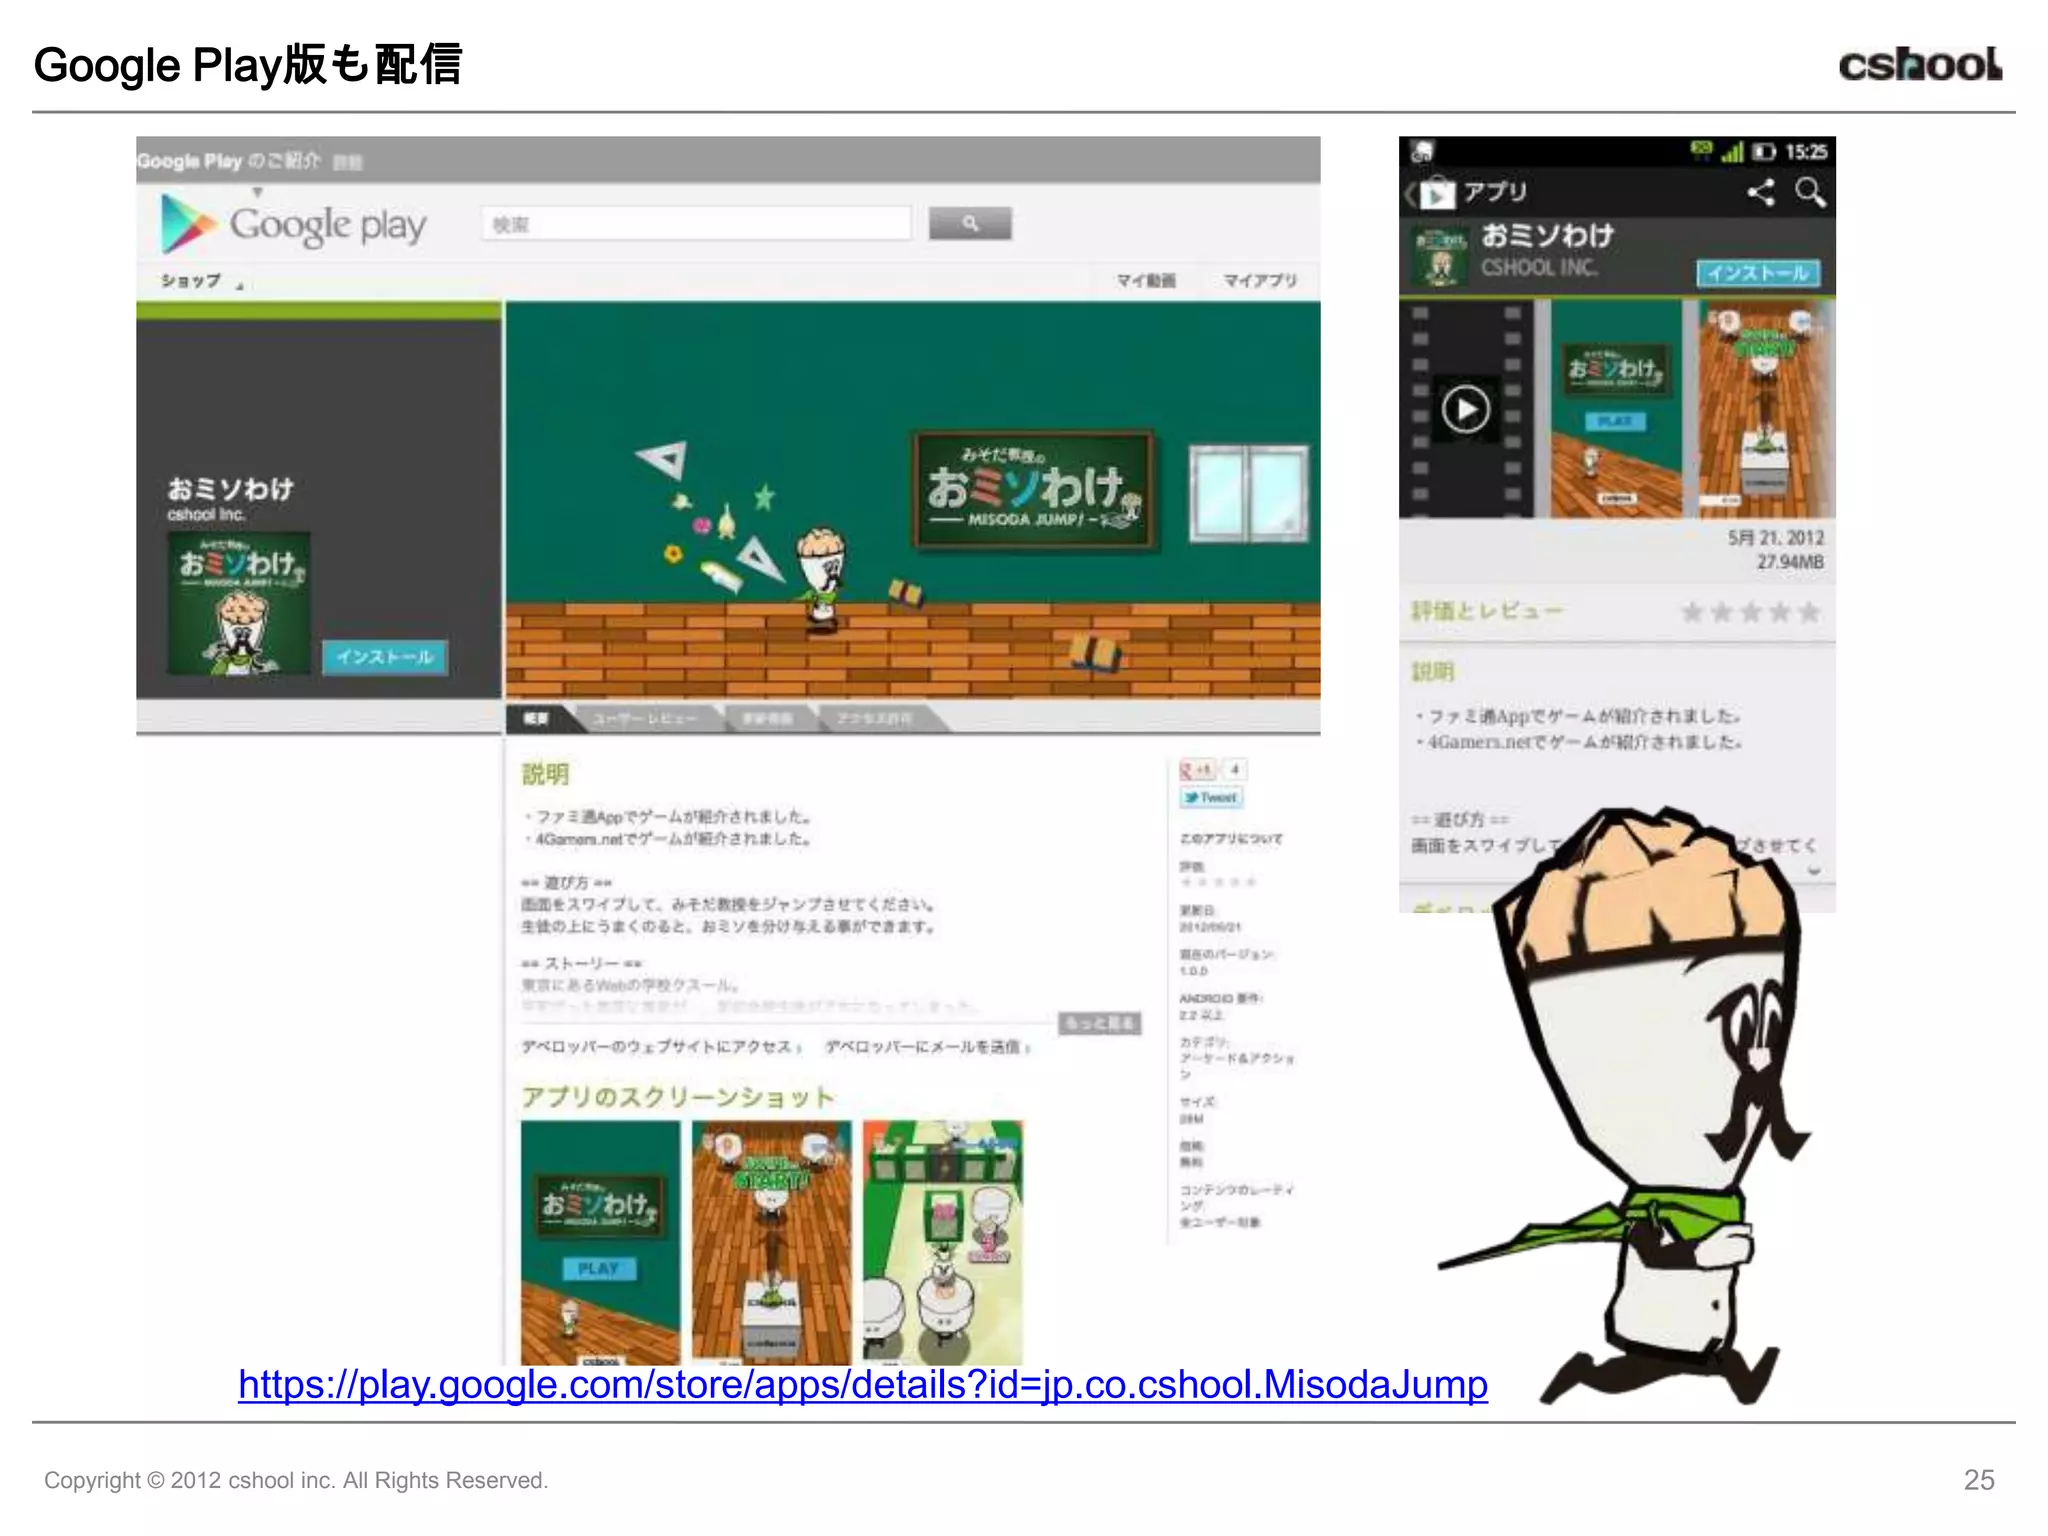Click the Tweet button
The image size is (2048, 1536).
coord(1211,797)
